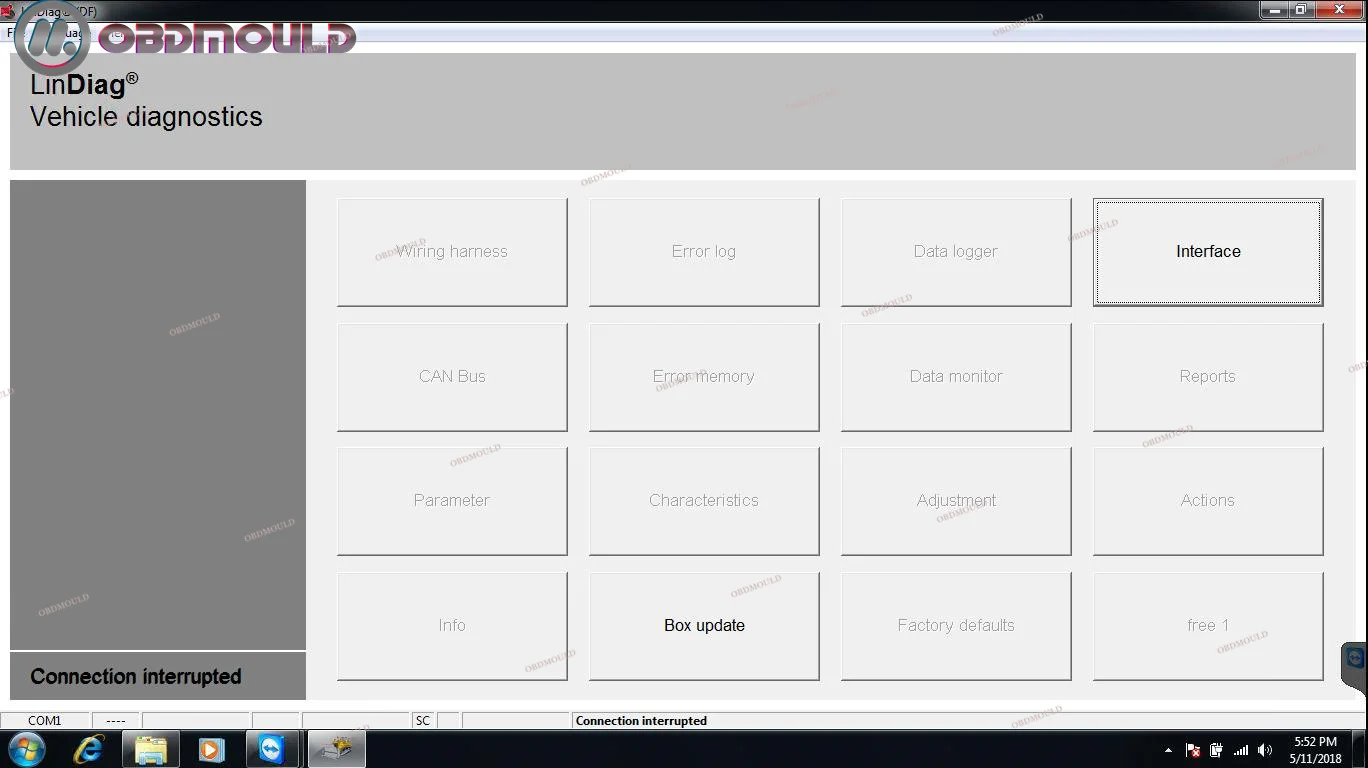Image resolution: width=1368 pixels, height=768 pixels.
Task: Launch Internet Explorer from taskbar
Action: coord(89,749)
